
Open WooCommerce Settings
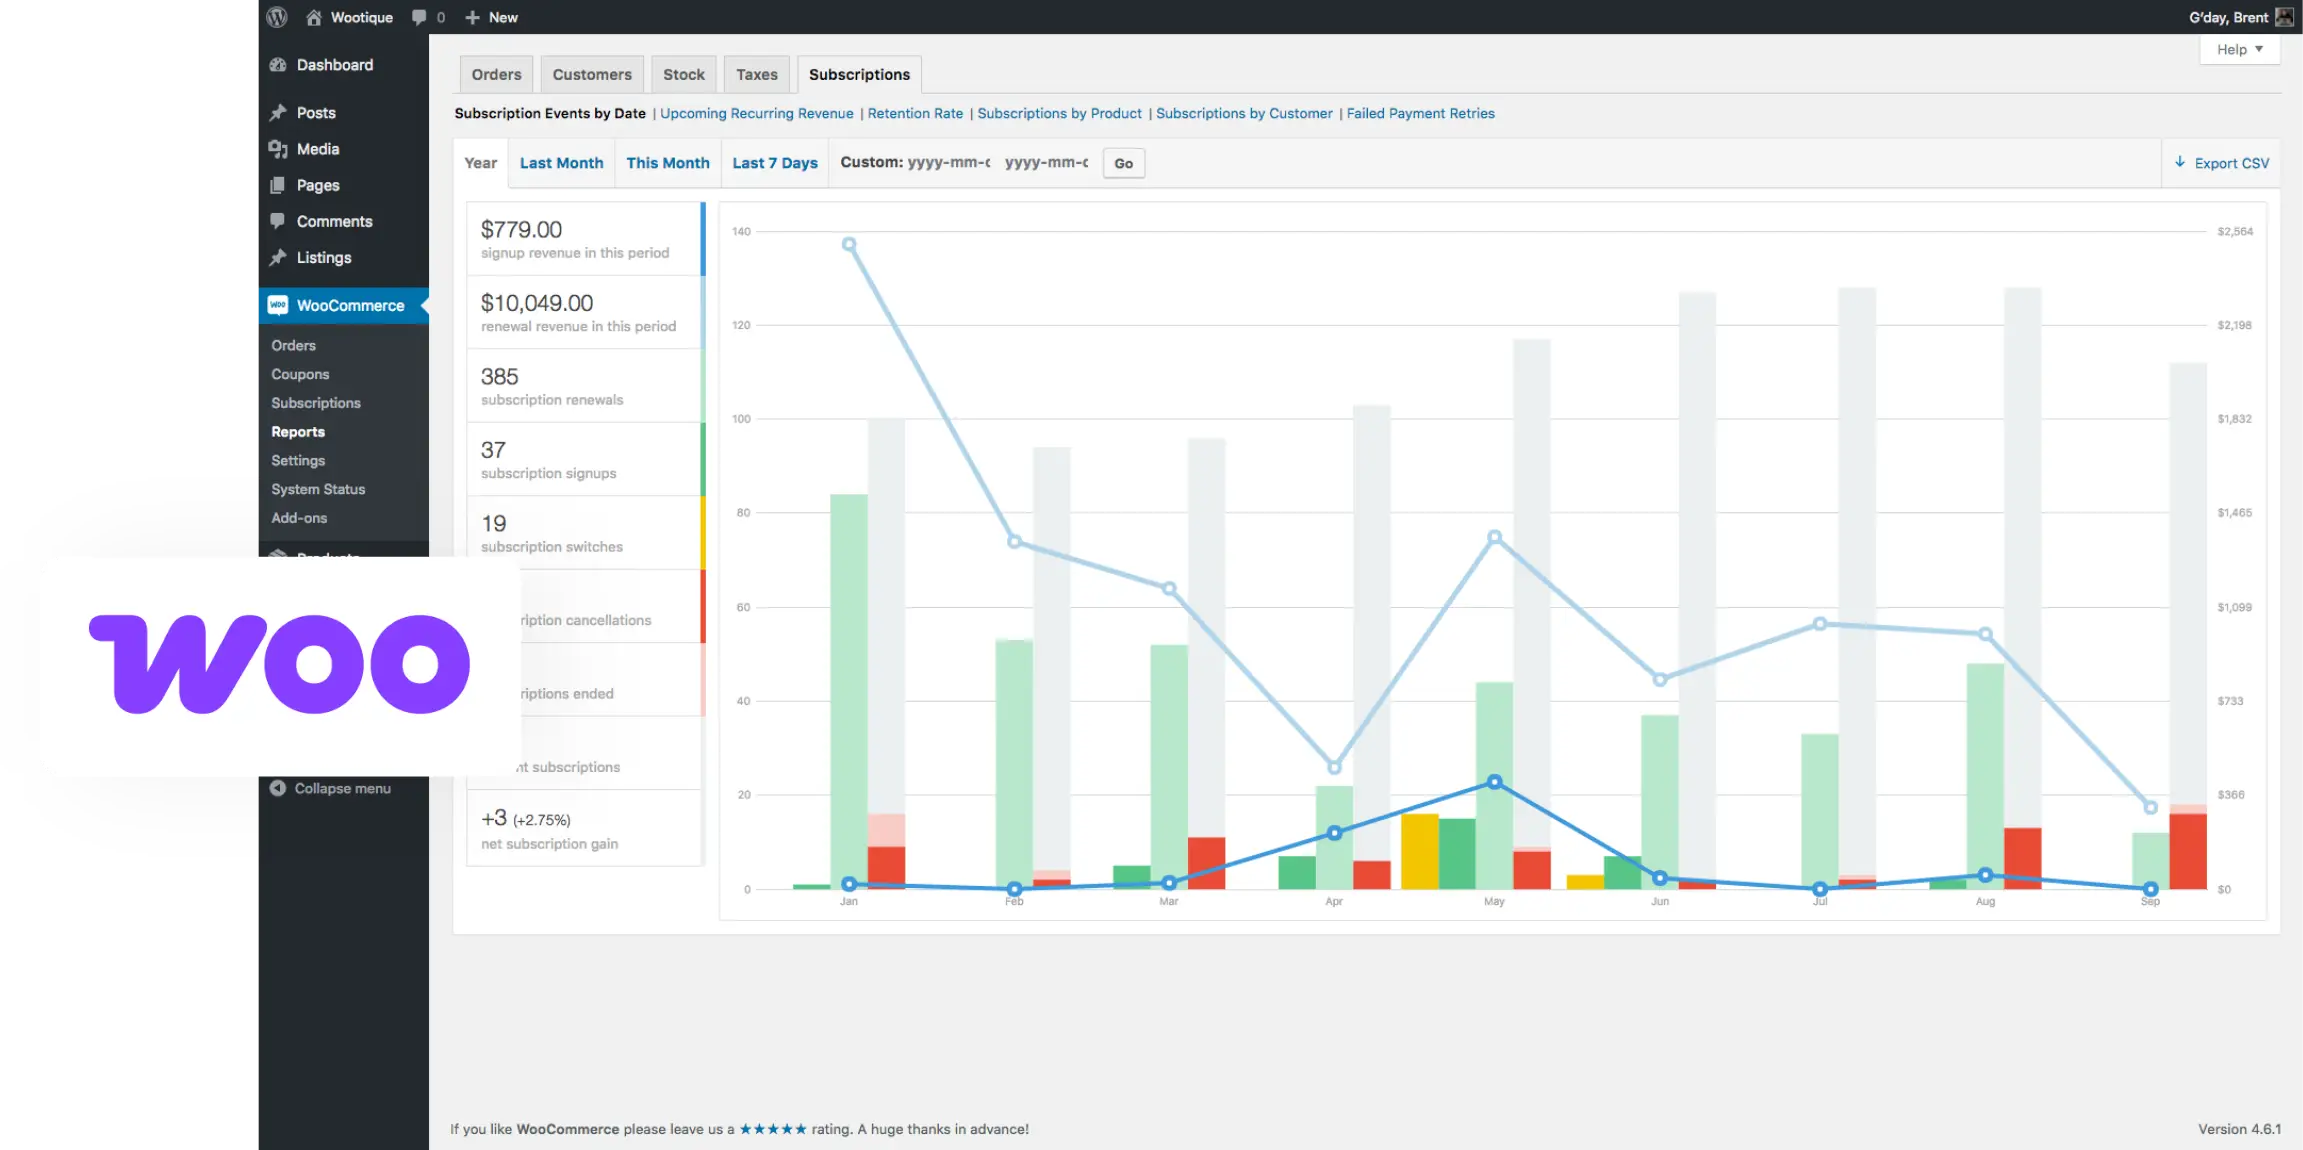pyautogui.click(x=298, y=460)
